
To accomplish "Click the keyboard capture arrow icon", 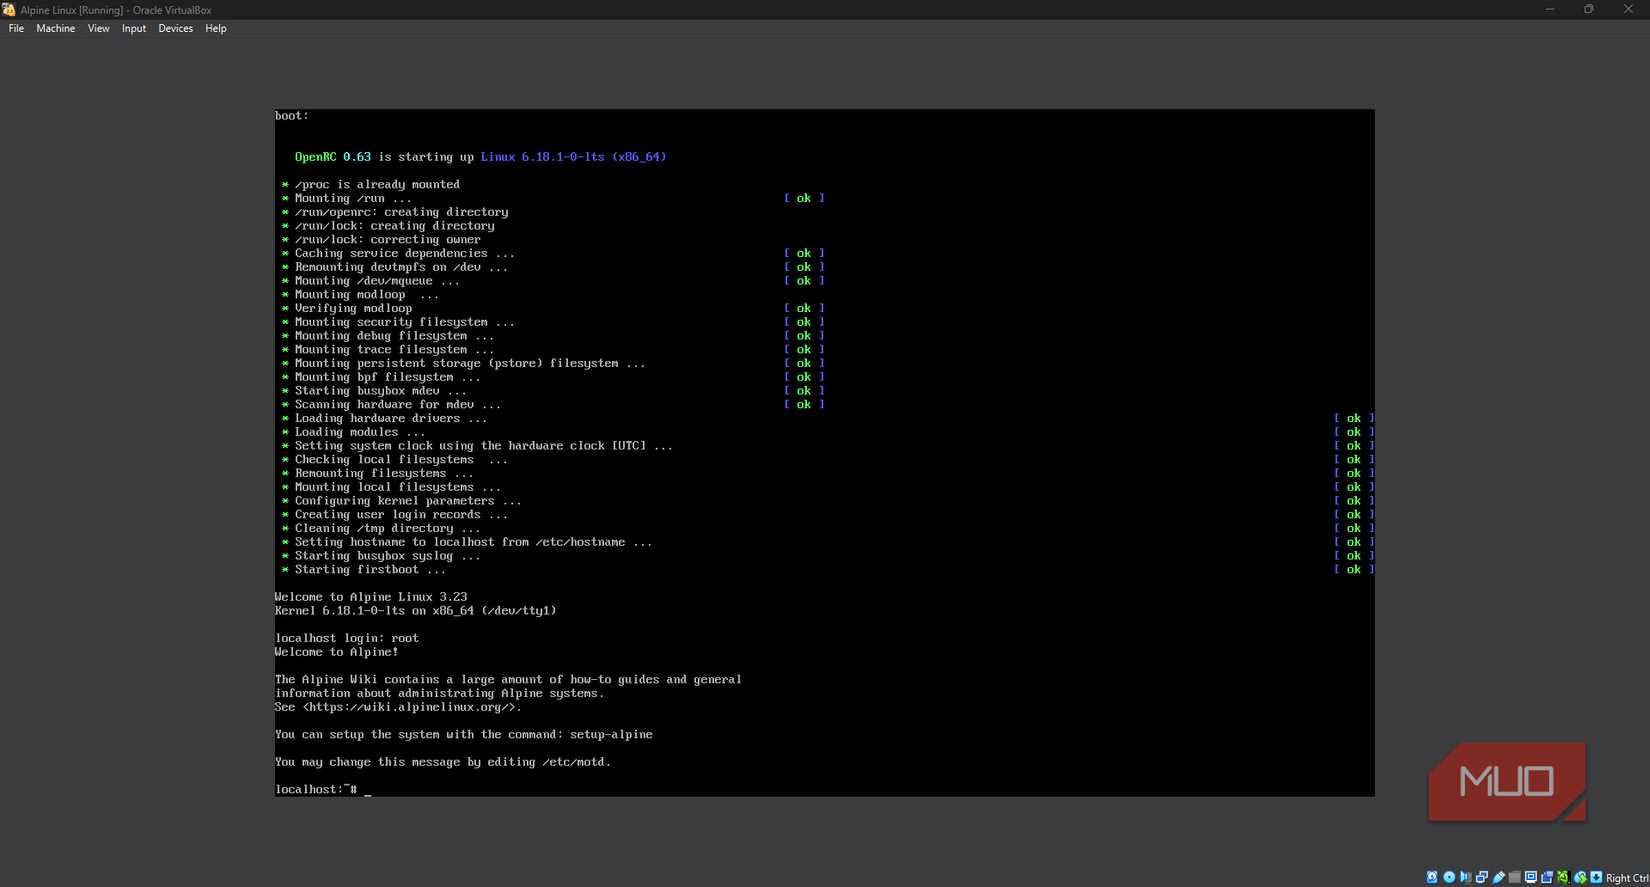I will [1596, 877].
